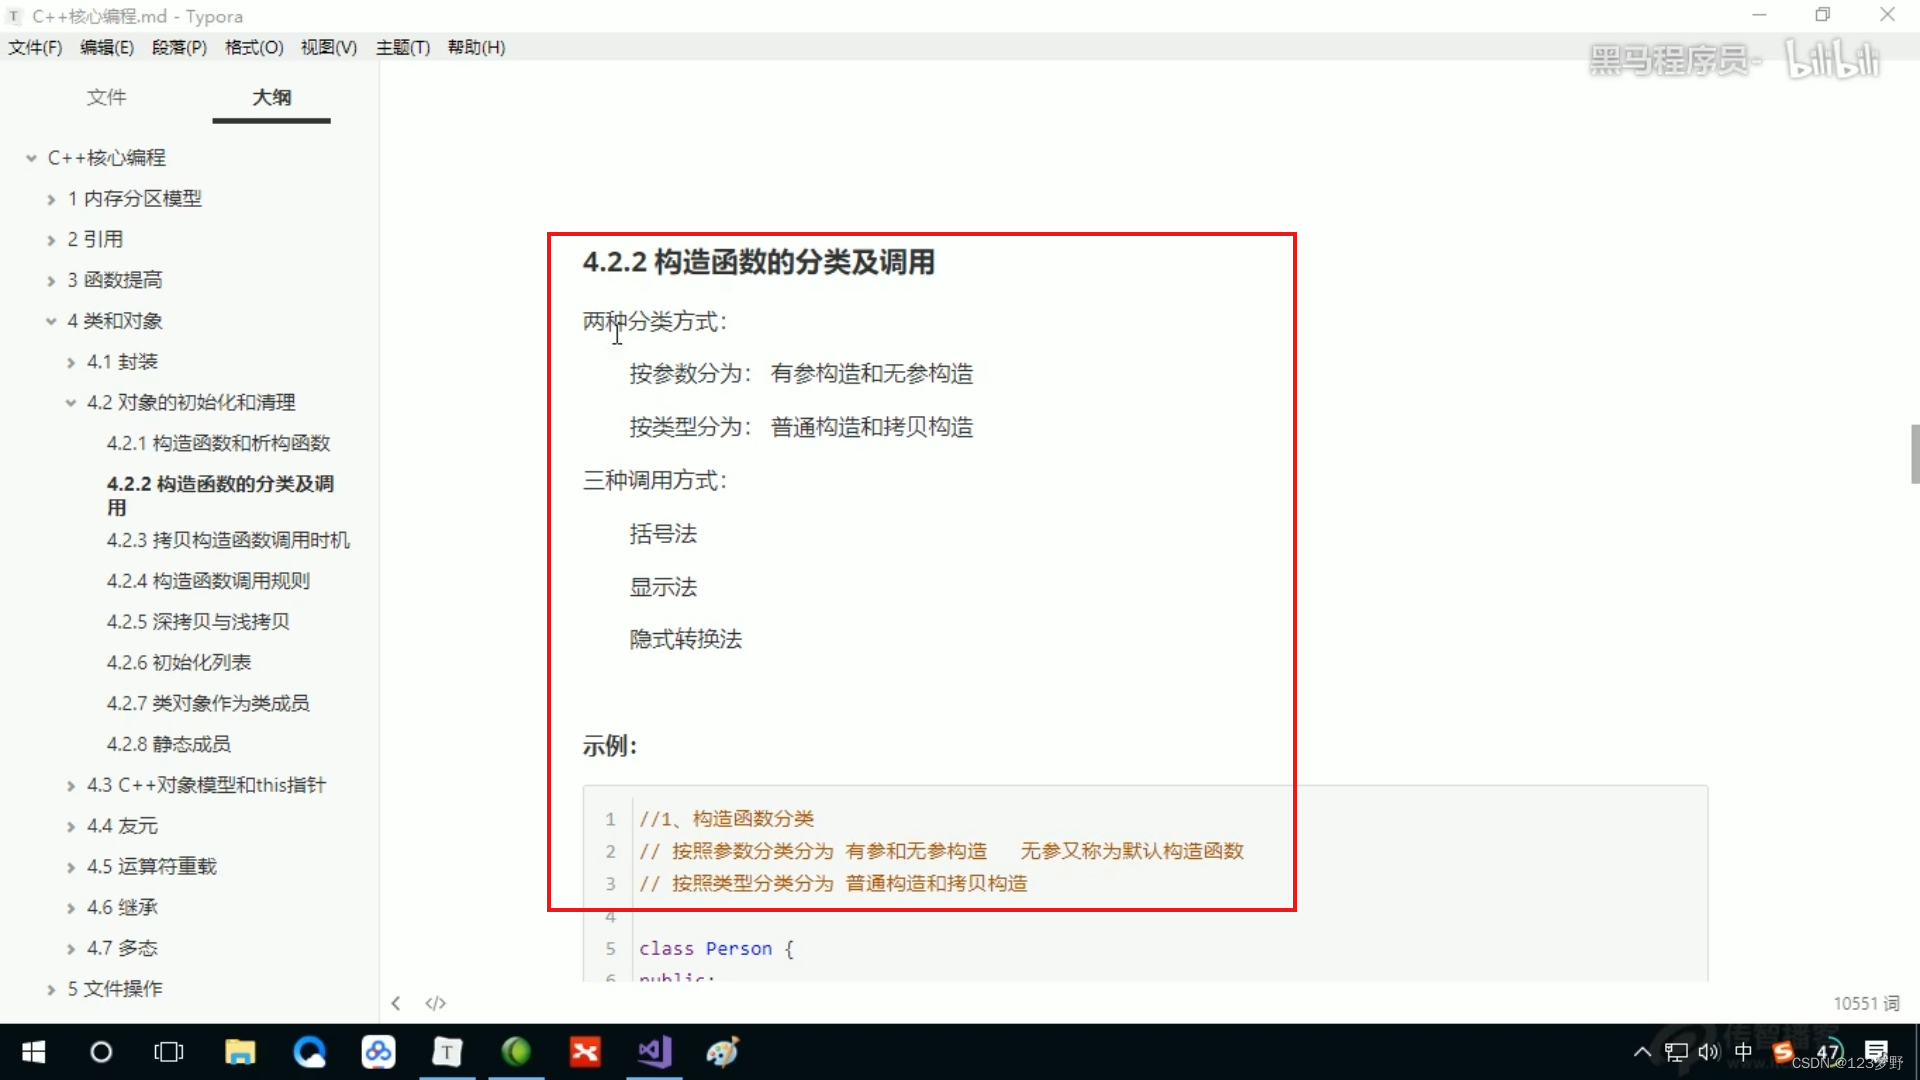
Task: Toggle source code mode icon
Action: tap(435, 1003)
